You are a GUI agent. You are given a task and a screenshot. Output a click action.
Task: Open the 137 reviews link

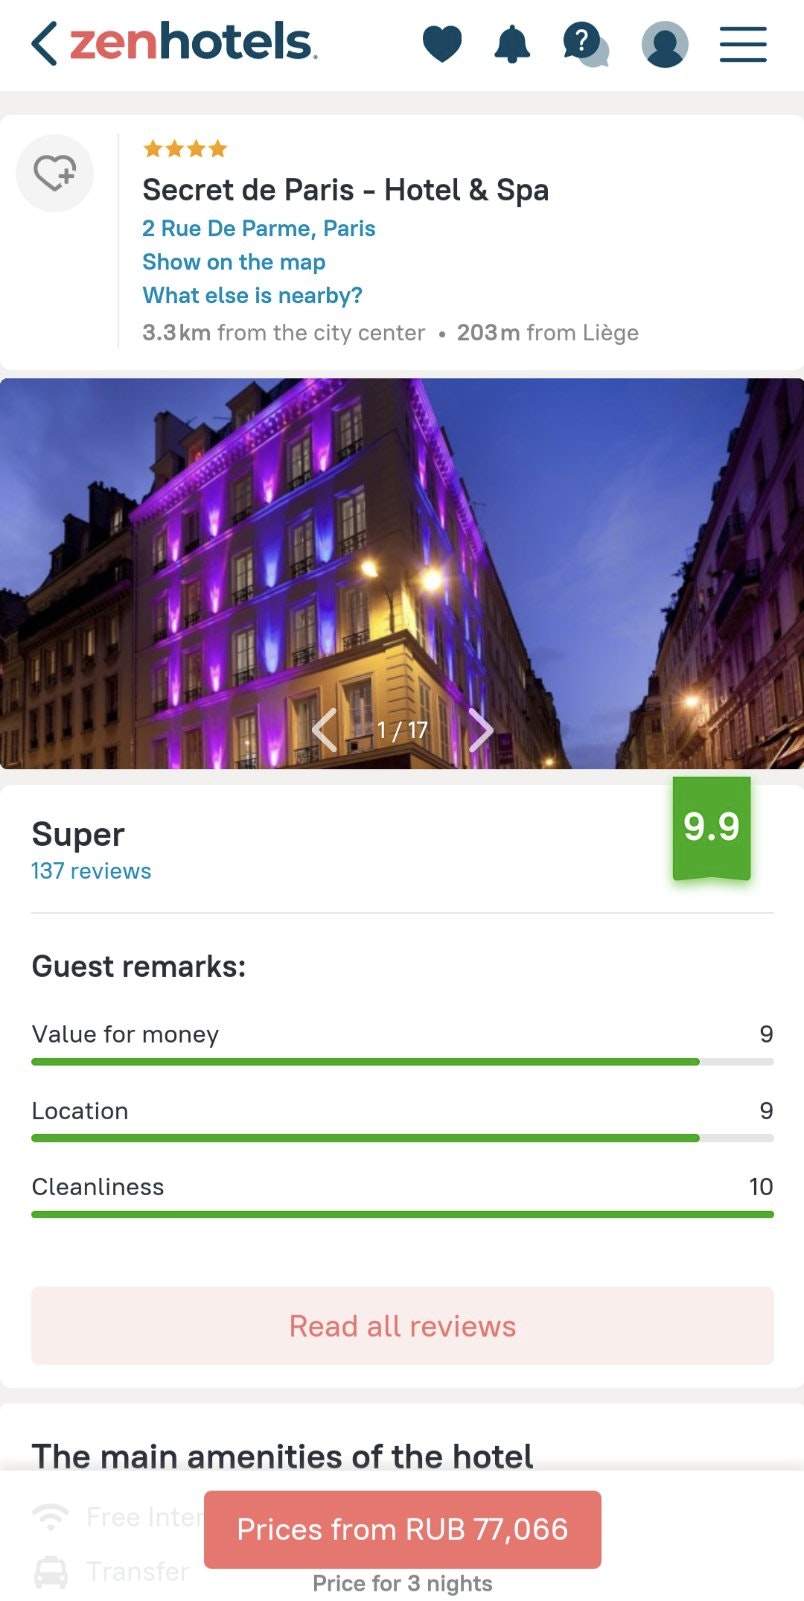(90, 870)
